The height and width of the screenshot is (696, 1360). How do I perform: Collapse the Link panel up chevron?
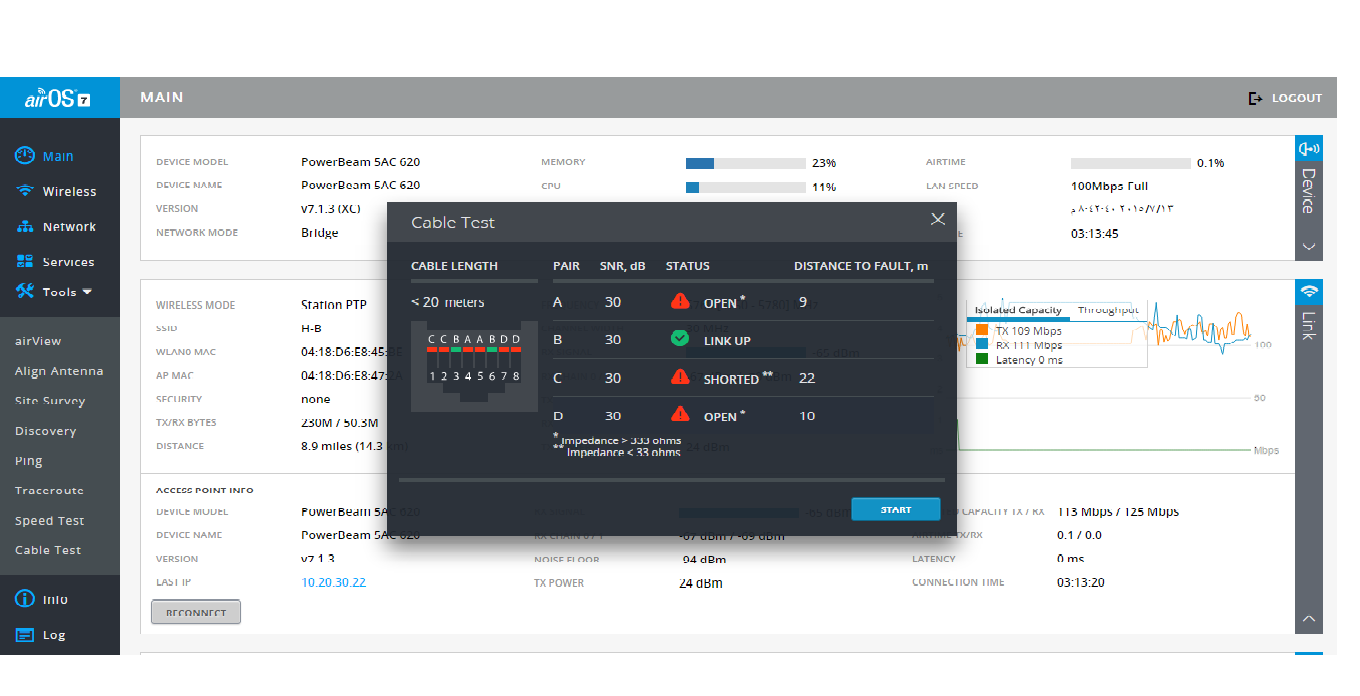pos(1308,619)
